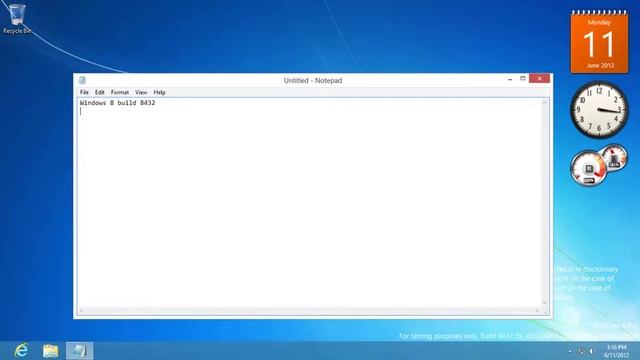This screenshot has width=640, height=360.
Task: Open the File menu in Notepad
Action: tap(84, 92)
